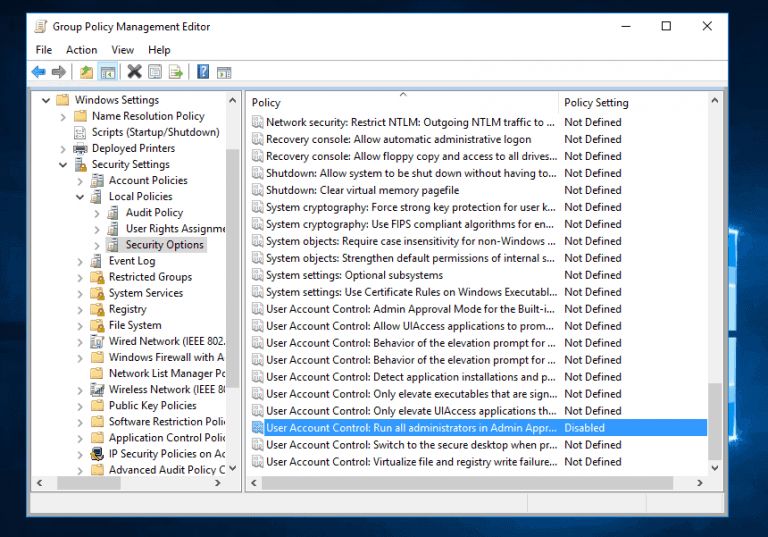
Task: Expand the Software Restriction Policies node
Action: point(80,422)
